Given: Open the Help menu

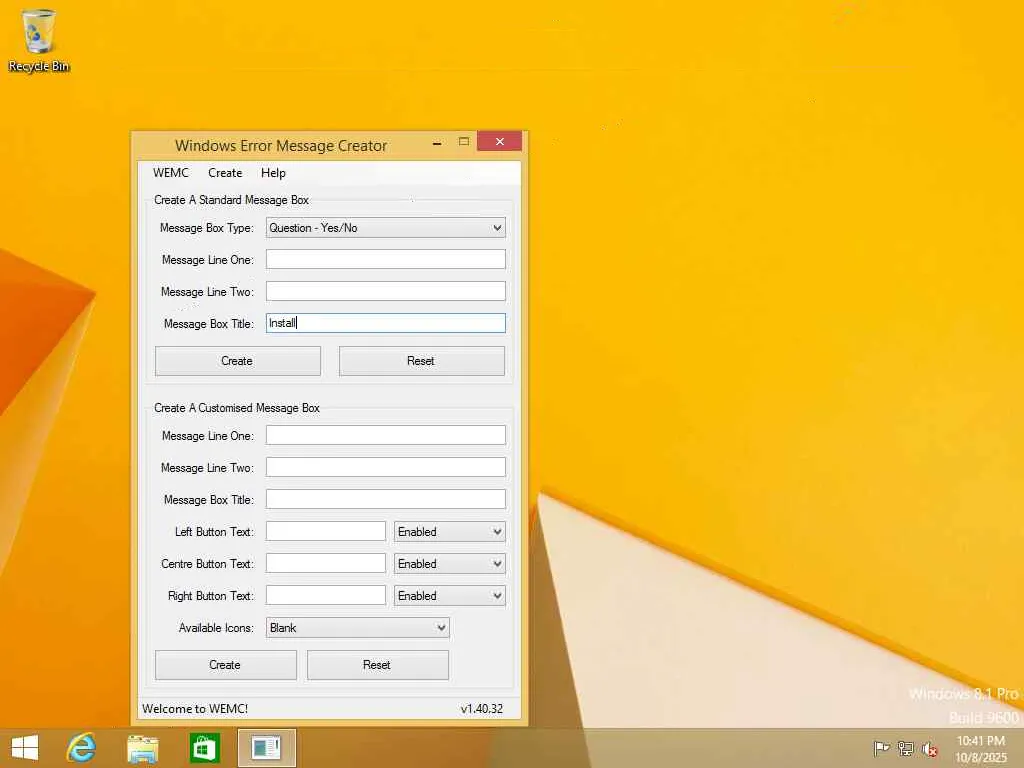Looking at the screenshot, I should (273, 173).
